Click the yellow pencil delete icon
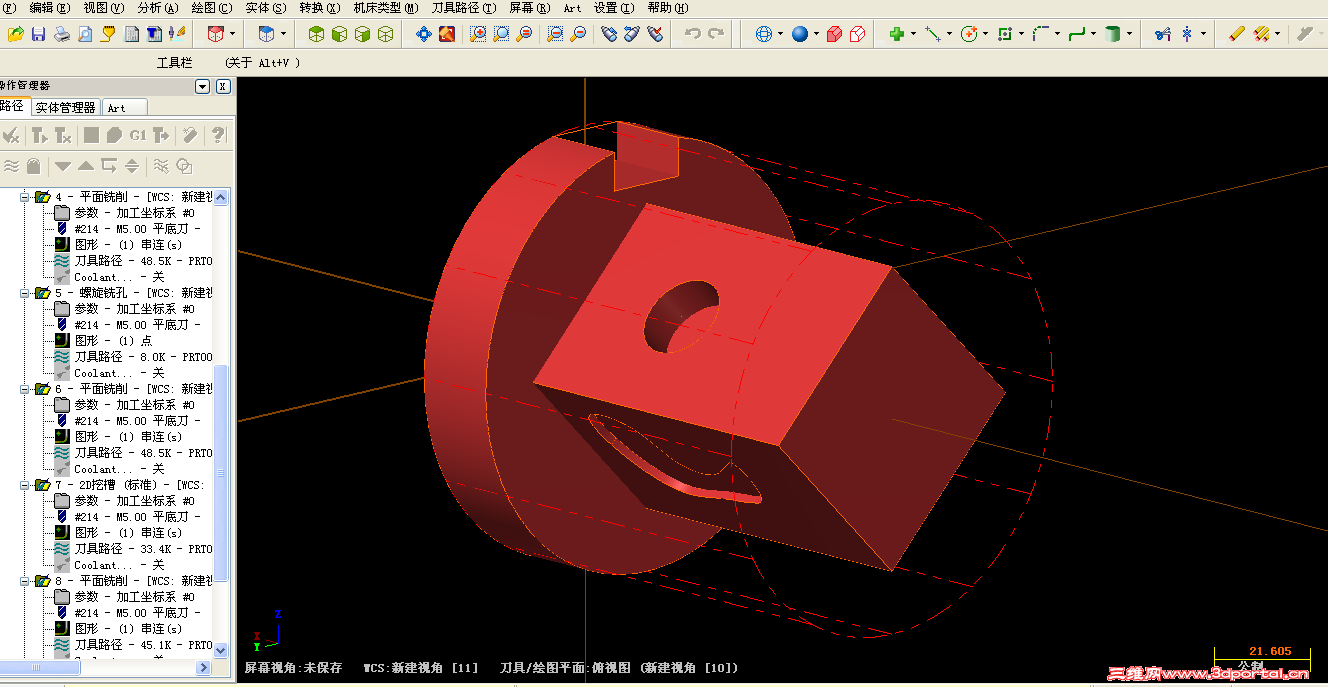1328x687 pixels. (1236, 34)
